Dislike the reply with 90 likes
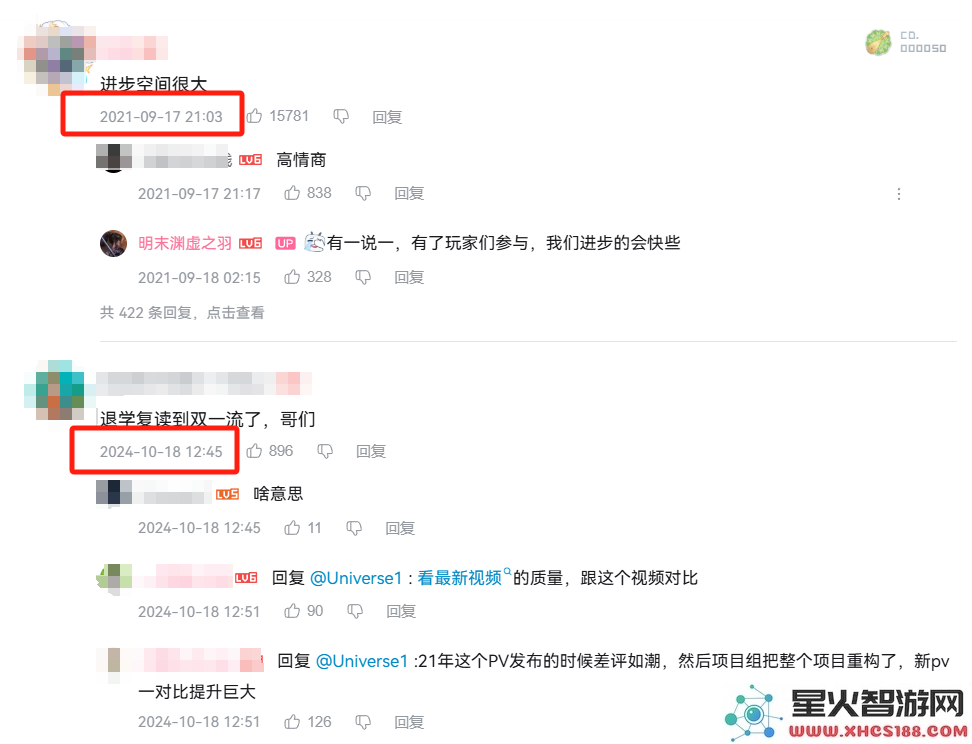Screen dimensions: 972x744 [x=355, y=611]
